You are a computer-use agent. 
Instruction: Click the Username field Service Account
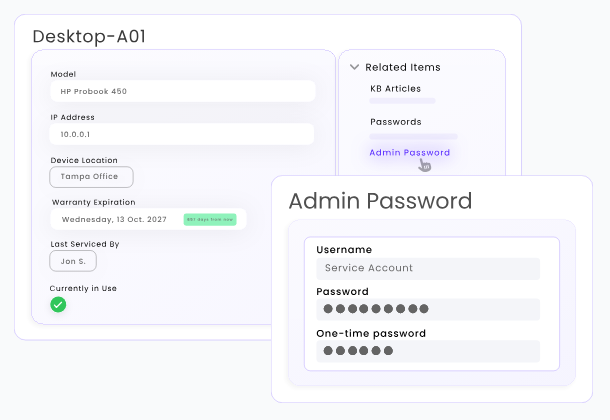[x=428, y=268]
